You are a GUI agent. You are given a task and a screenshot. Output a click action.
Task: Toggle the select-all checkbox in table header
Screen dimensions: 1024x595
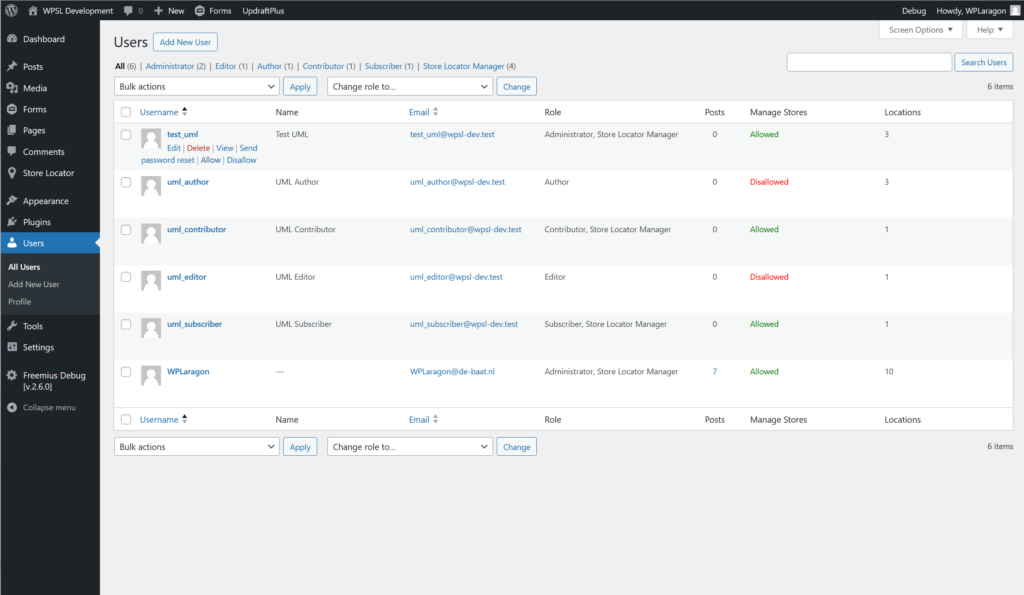click(x=126, y=112)
